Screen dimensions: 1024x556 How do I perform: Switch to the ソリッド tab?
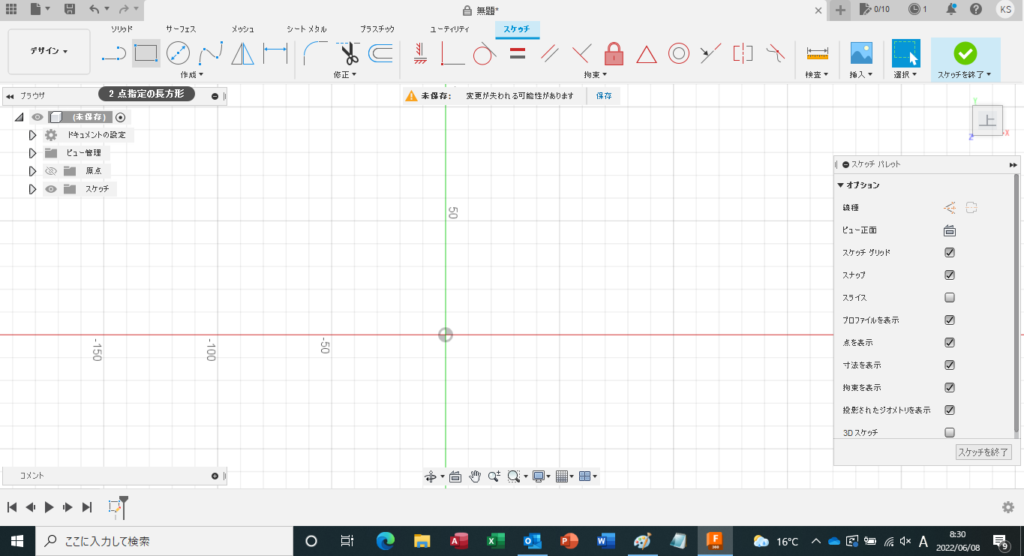(121, 29)
